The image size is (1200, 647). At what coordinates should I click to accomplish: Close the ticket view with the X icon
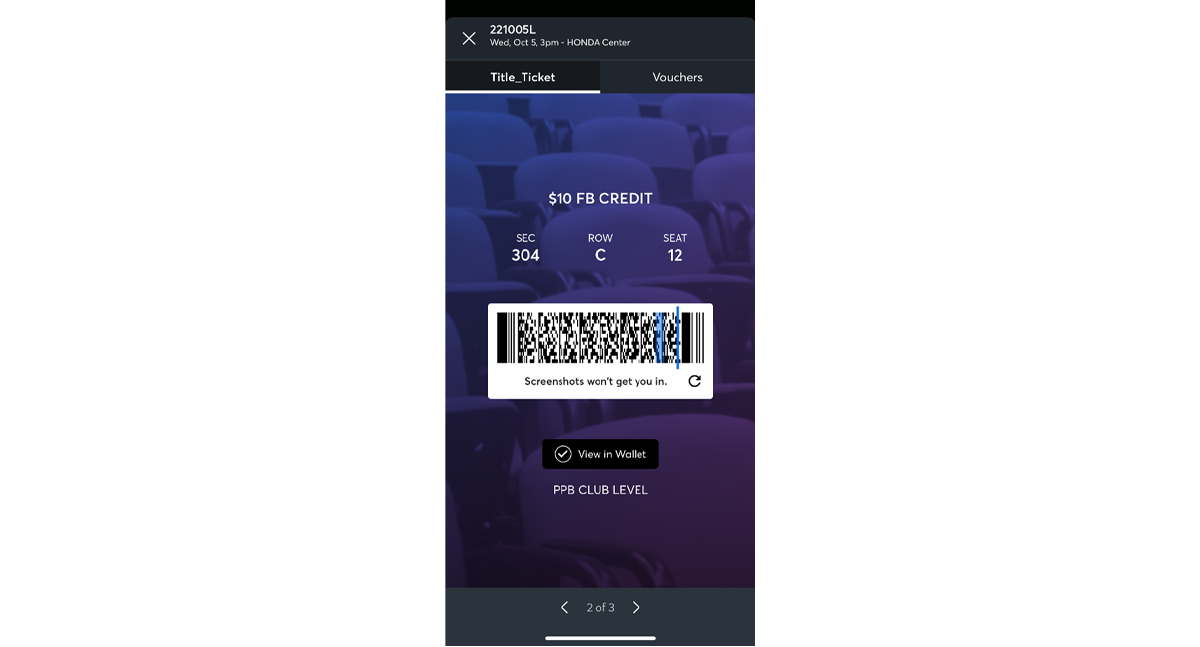click(x=469, y=38)
